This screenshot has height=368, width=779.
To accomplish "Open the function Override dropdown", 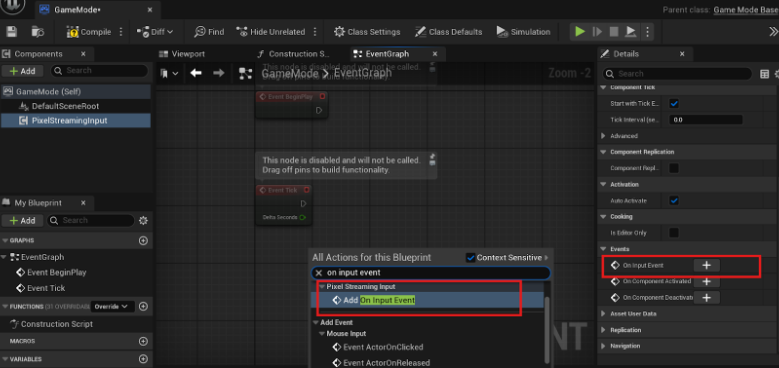I will tap(112, 306).
